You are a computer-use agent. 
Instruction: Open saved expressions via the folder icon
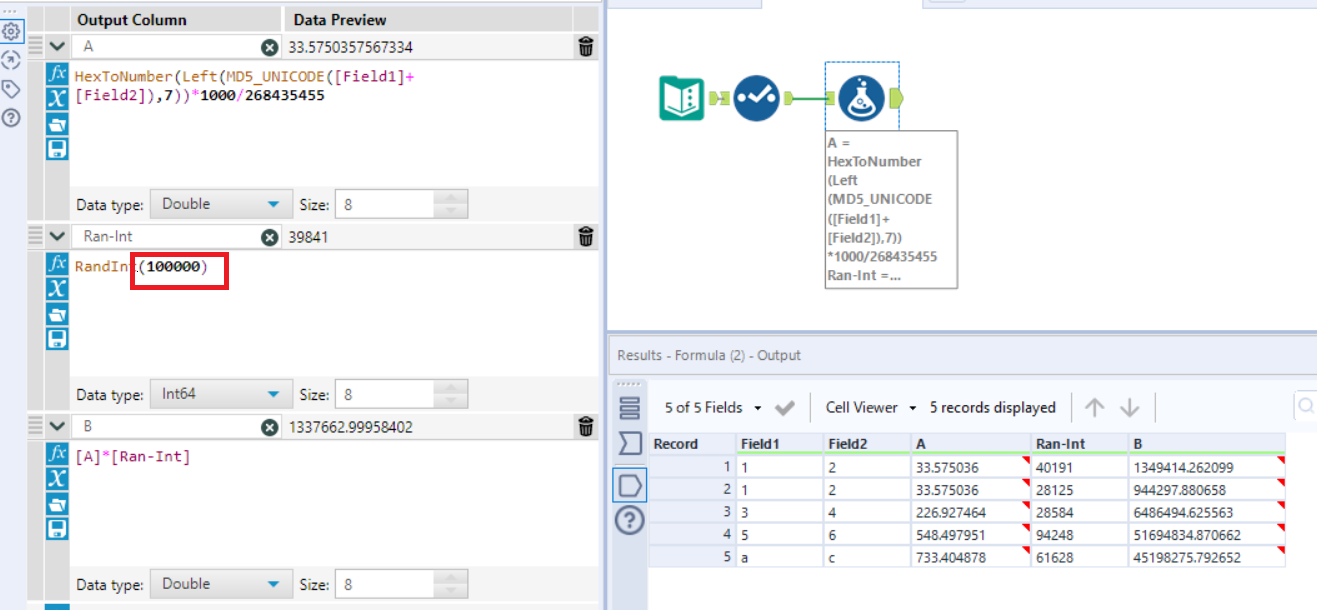[x=56, y=122]
